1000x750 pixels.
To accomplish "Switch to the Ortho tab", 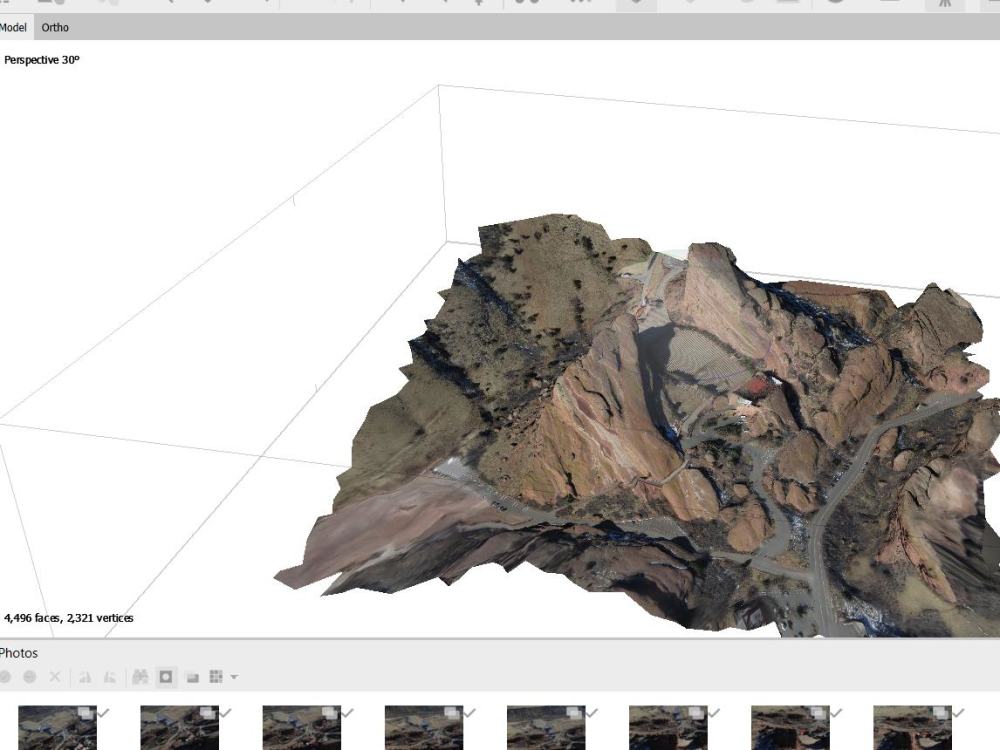I will click(55, 27).
